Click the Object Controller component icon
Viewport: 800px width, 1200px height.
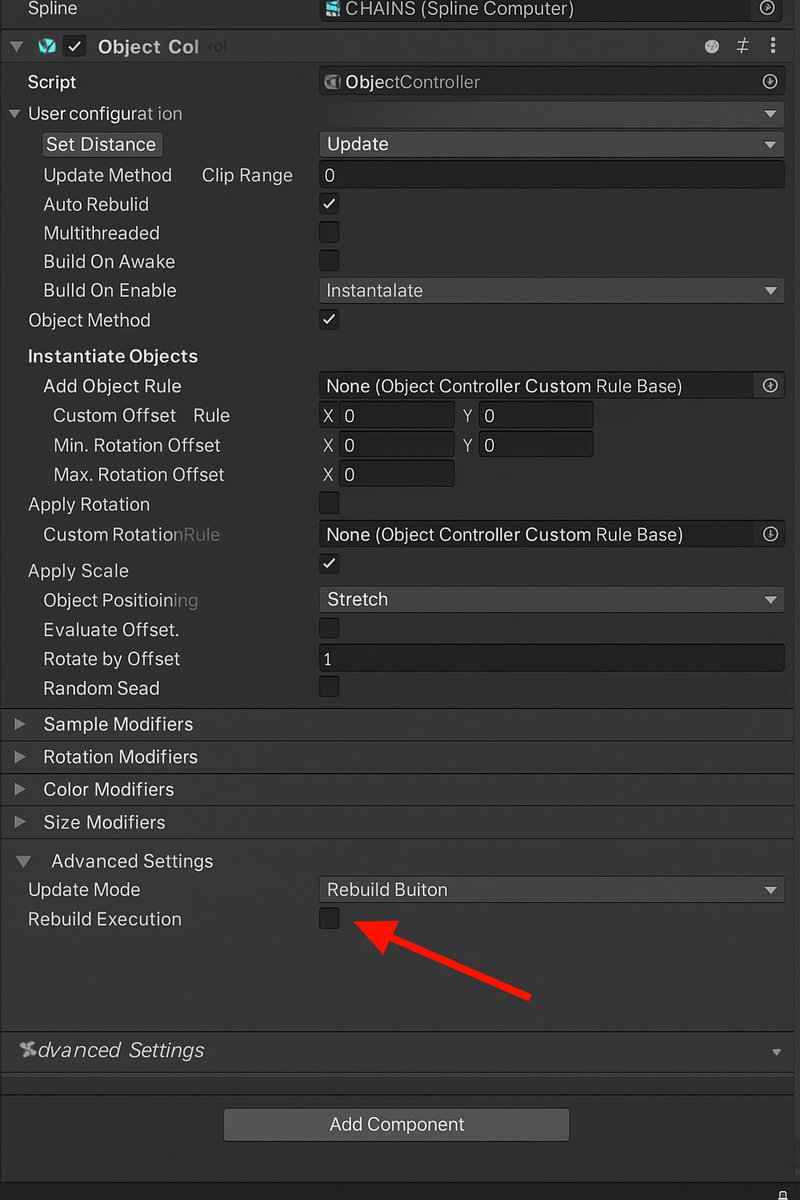tap(46, 46)
